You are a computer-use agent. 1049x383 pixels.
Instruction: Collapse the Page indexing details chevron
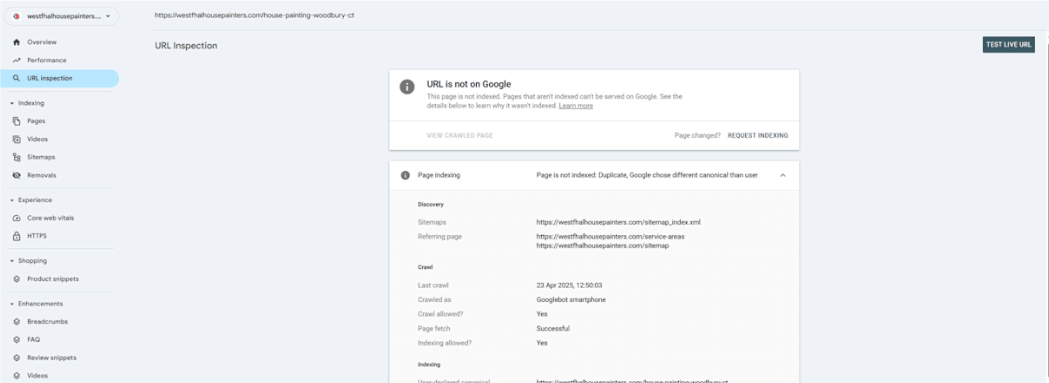click(783, 175)
